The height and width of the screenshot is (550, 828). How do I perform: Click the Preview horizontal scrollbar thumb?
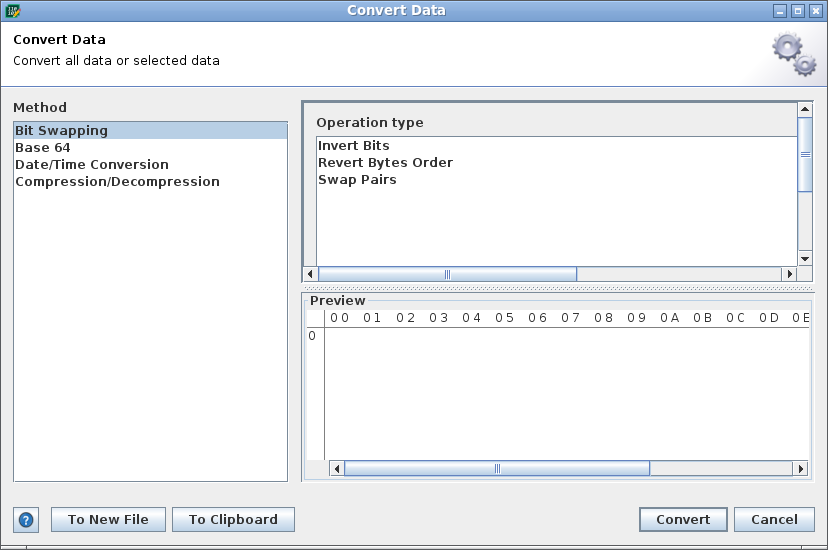pyautogui.click(x=497, y=468)
